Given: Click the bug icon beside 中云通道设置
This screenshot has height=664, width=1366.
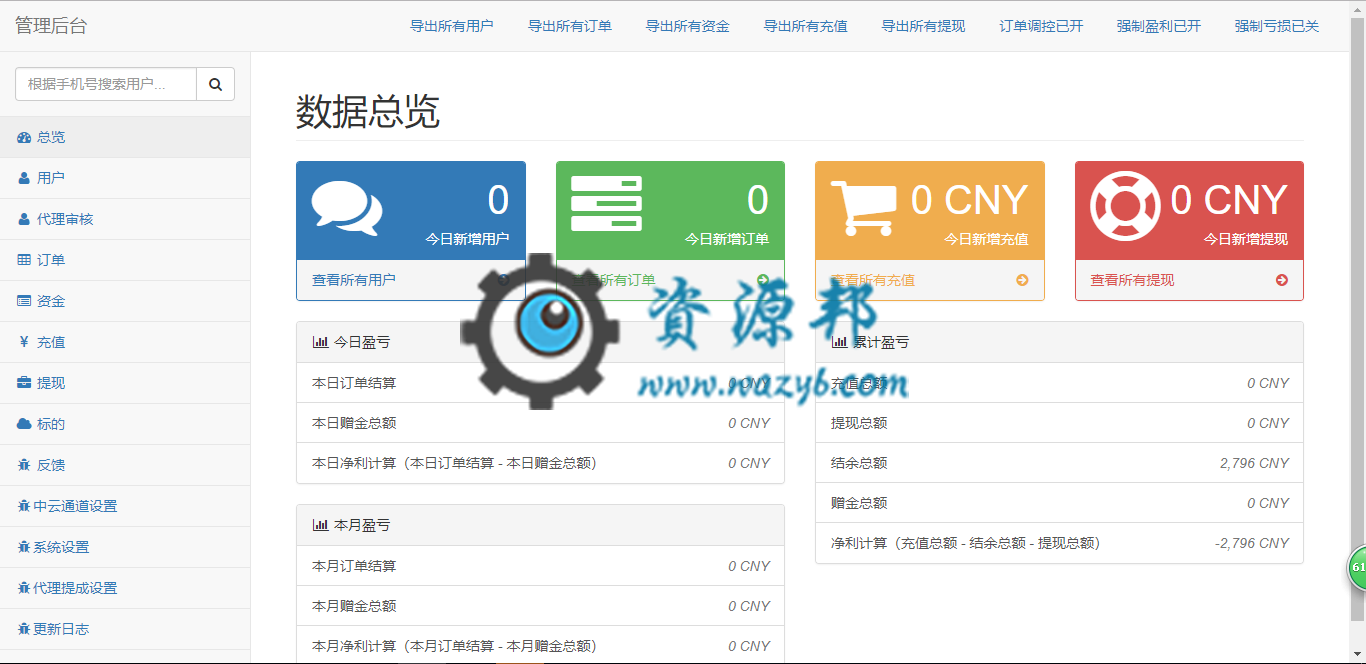Looking at the screenshot, I should pos(24,506).
